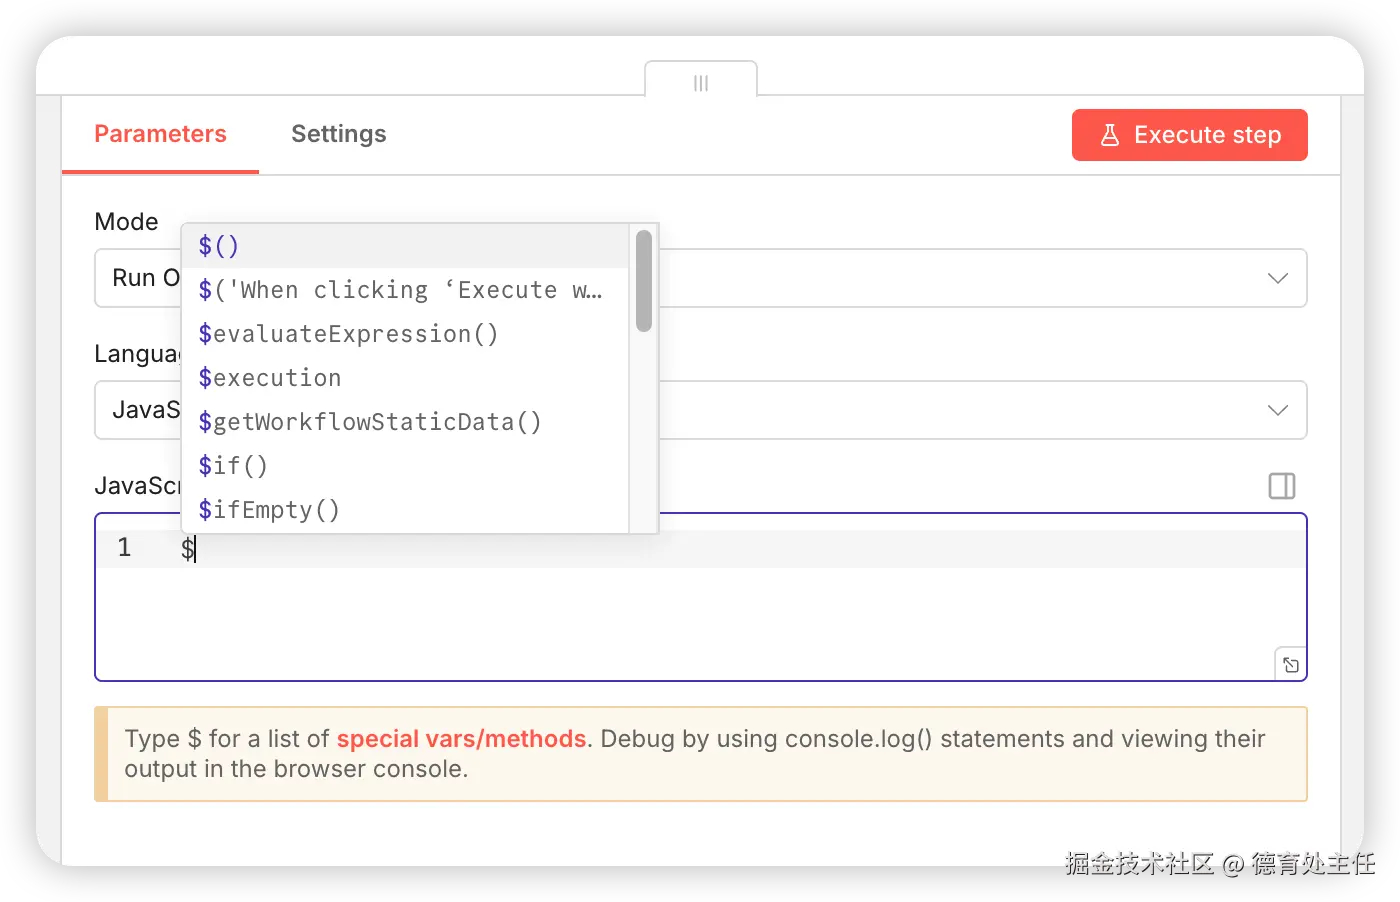Open the special vars/methods link

[x=461, y=739]
